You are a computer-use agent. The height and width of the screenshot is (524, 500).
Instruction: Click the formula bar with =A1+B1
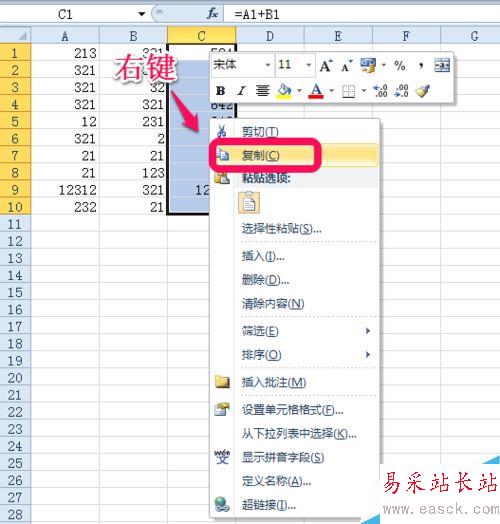pyautogui.click(x=362, y=14)
